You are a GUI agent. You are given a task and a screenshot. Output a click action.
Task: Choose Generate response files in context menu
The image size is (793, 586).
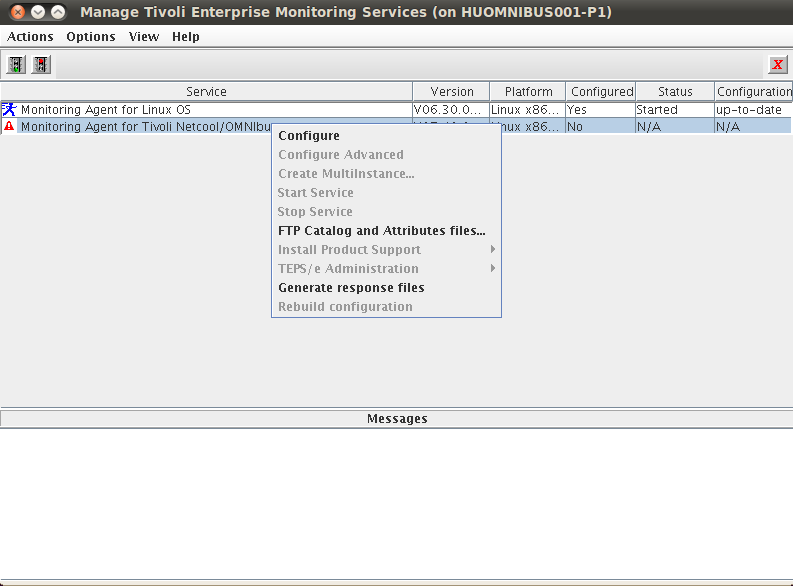click(x=386, y=288)
